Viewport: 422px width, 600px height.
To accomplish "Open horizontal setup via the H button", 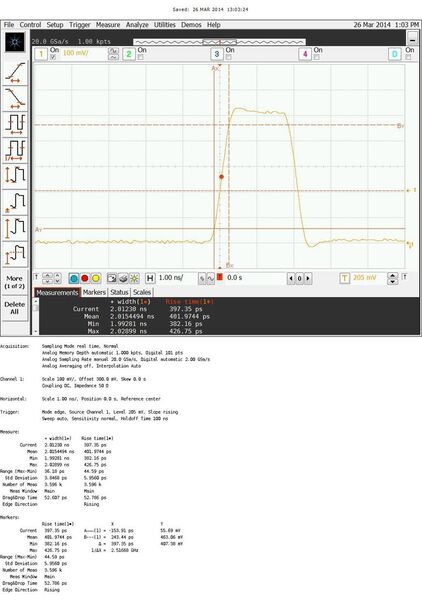I will point(150,278).
